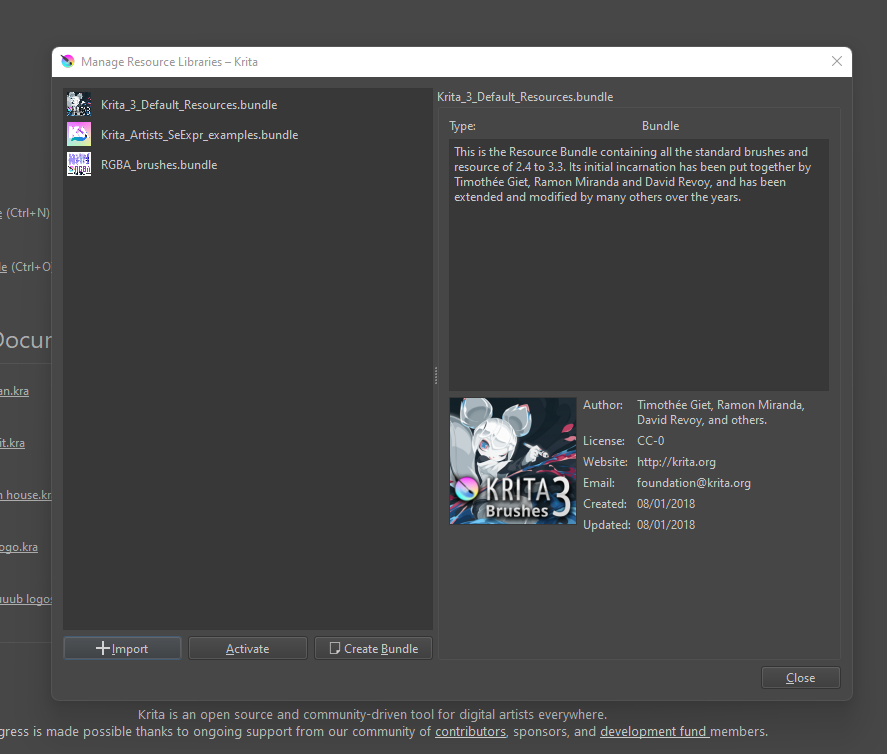Click the Krita_Artists_SeExpr_examples bundle thumbnail icon

pyautogui.click(x=79, y=134)
